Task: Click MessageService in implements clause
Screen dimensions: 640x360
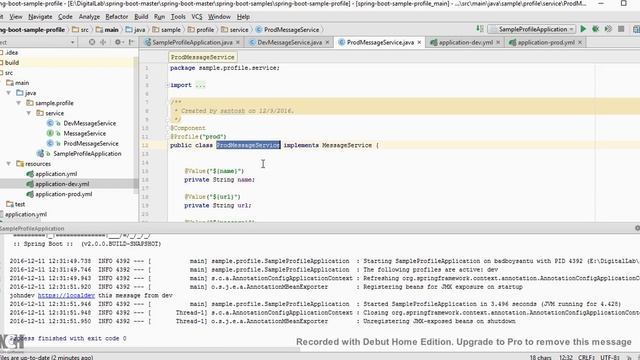Action: pos(347,145)
